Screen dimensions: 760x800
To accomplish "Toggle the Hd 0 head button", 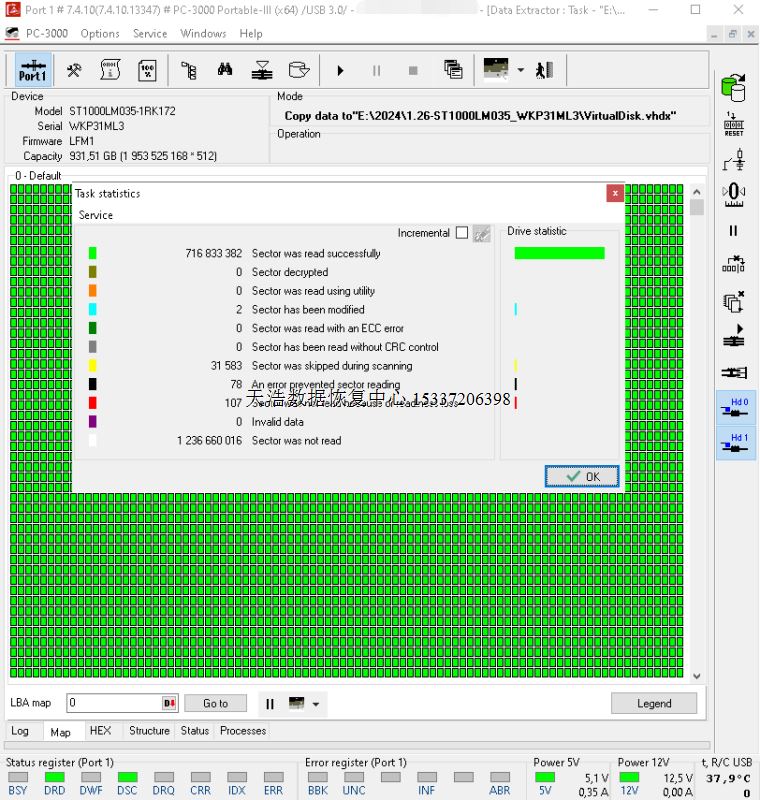I will 735,408.
